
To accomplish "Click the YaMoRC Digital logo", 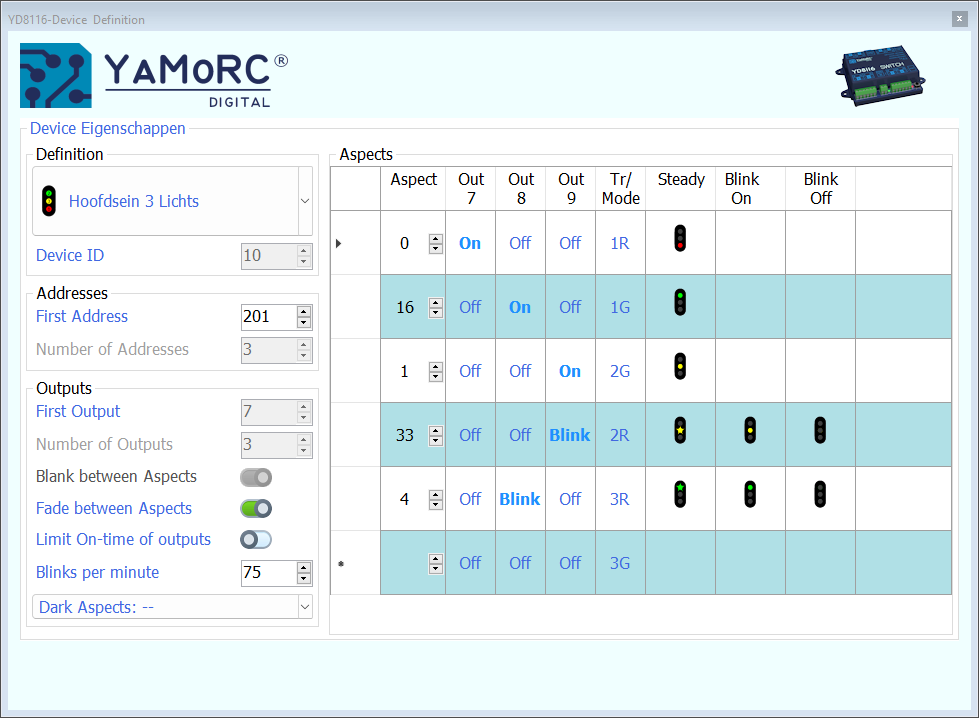I will click(x=154, y=75).
